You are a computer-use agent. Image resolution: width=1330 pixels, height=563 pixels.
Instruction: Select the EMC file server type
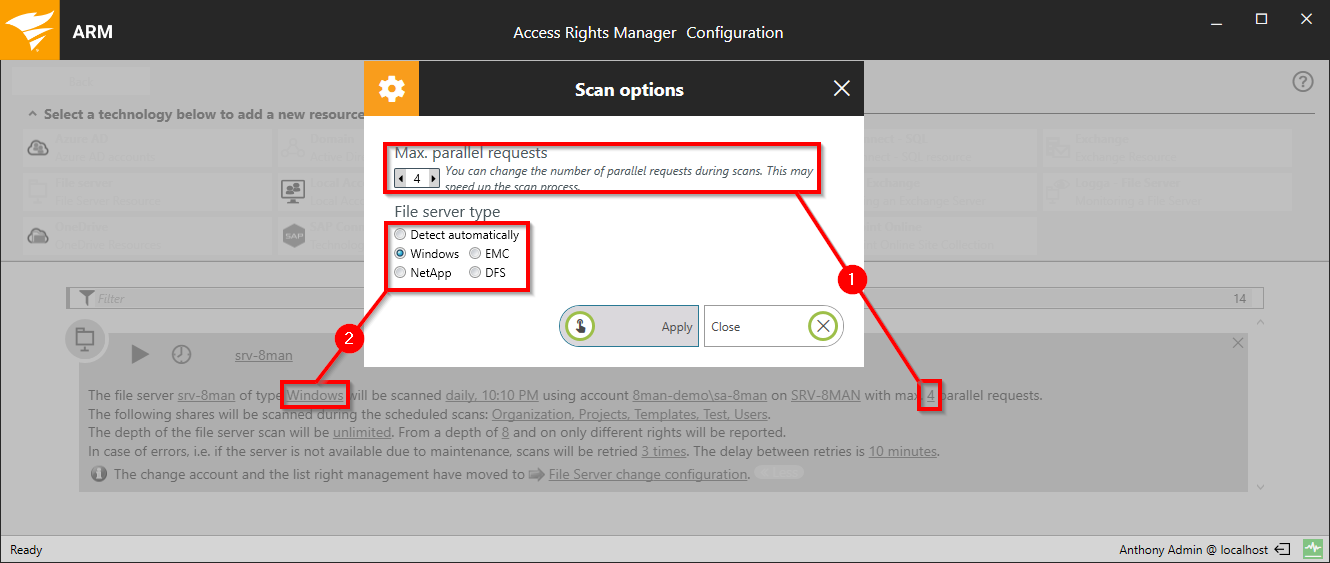tap(475, 254)
